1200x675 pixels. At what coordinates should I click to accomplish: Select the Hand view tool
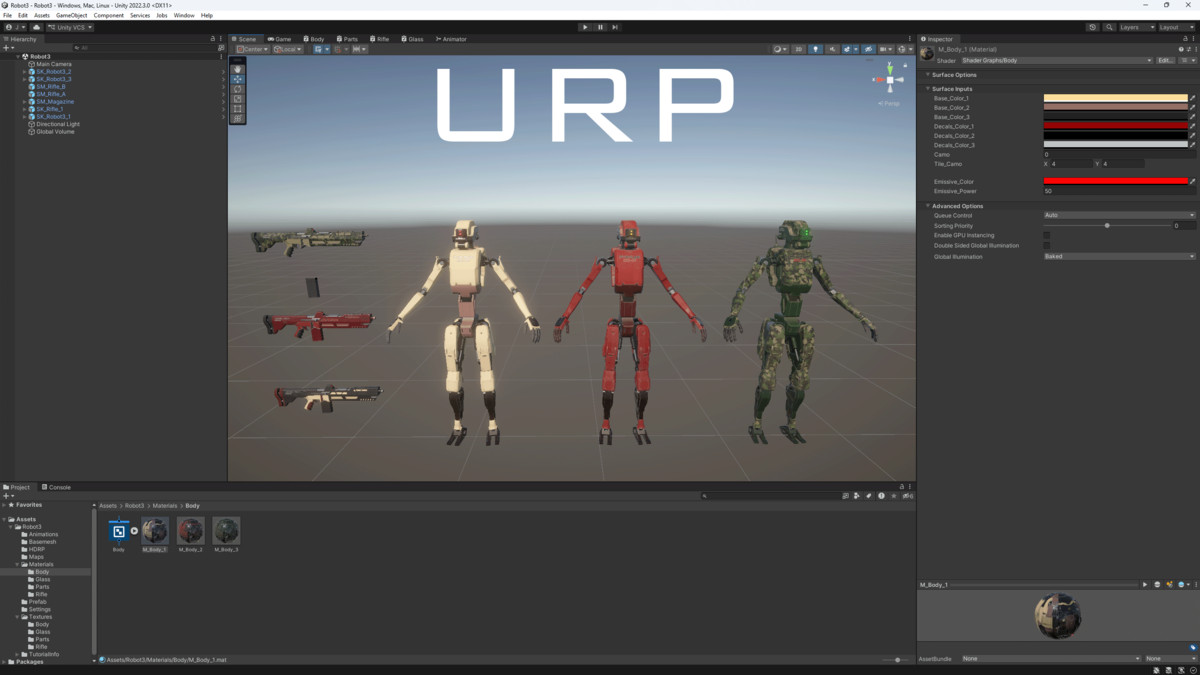pos(238,69)
